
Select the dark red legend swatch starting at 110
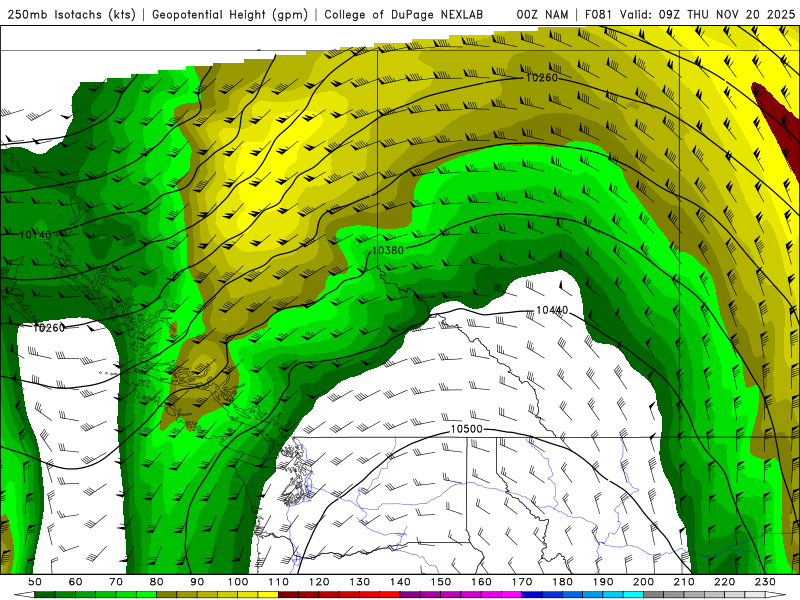[x=288, y=595]
